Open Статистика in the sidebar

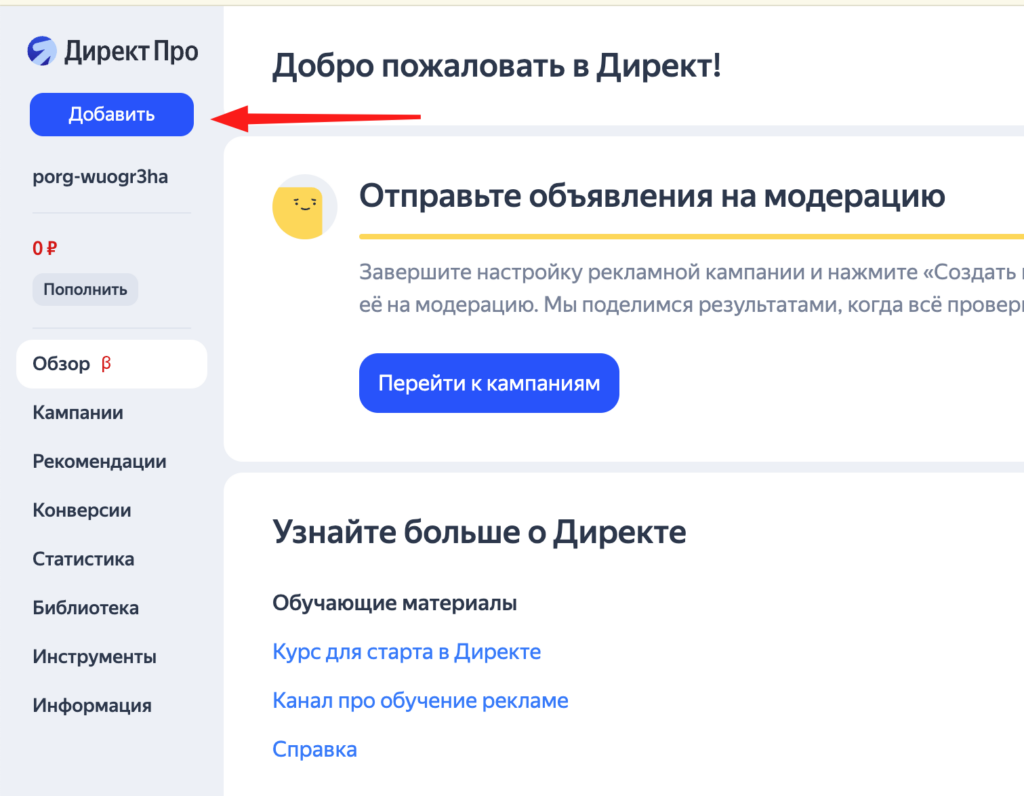(x=84, y=559)
